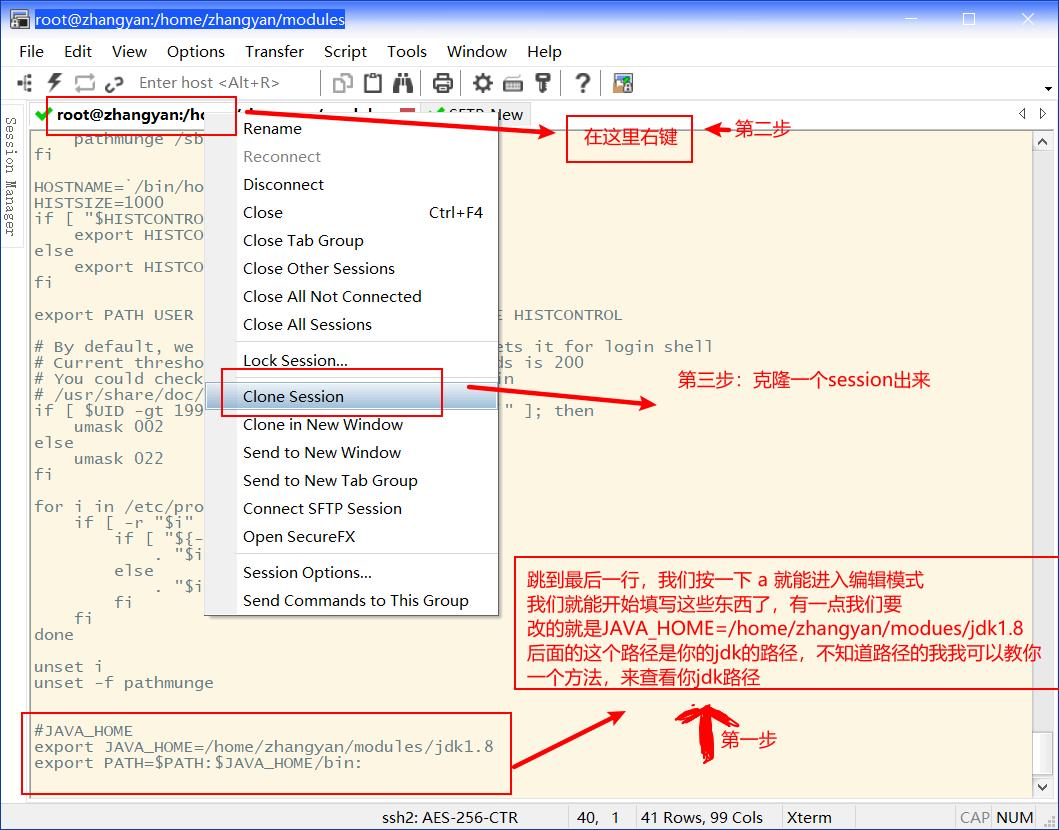Image resolution: width=1059 pixels, height=830 pixels.
Task: Click the Paste clipboard icon
Action: tap(372, 83)
